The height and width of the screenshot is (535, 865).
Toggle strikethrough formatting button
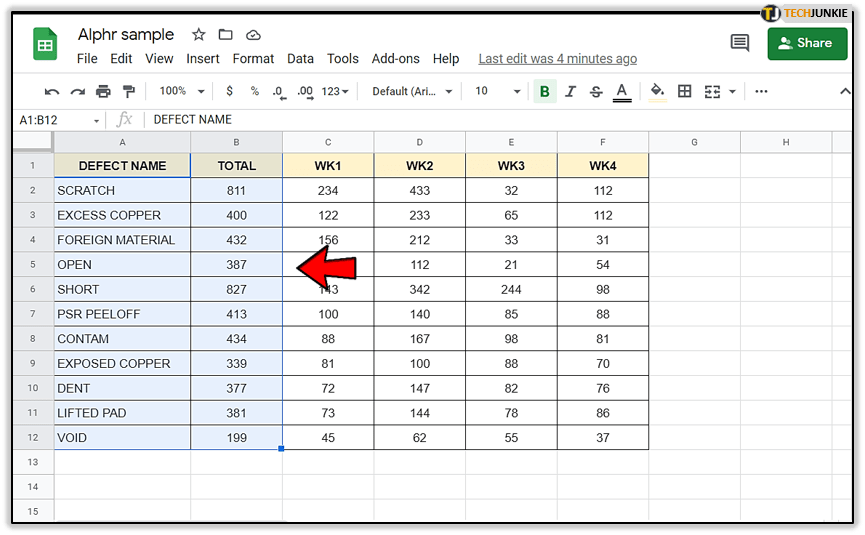point(596,91)
